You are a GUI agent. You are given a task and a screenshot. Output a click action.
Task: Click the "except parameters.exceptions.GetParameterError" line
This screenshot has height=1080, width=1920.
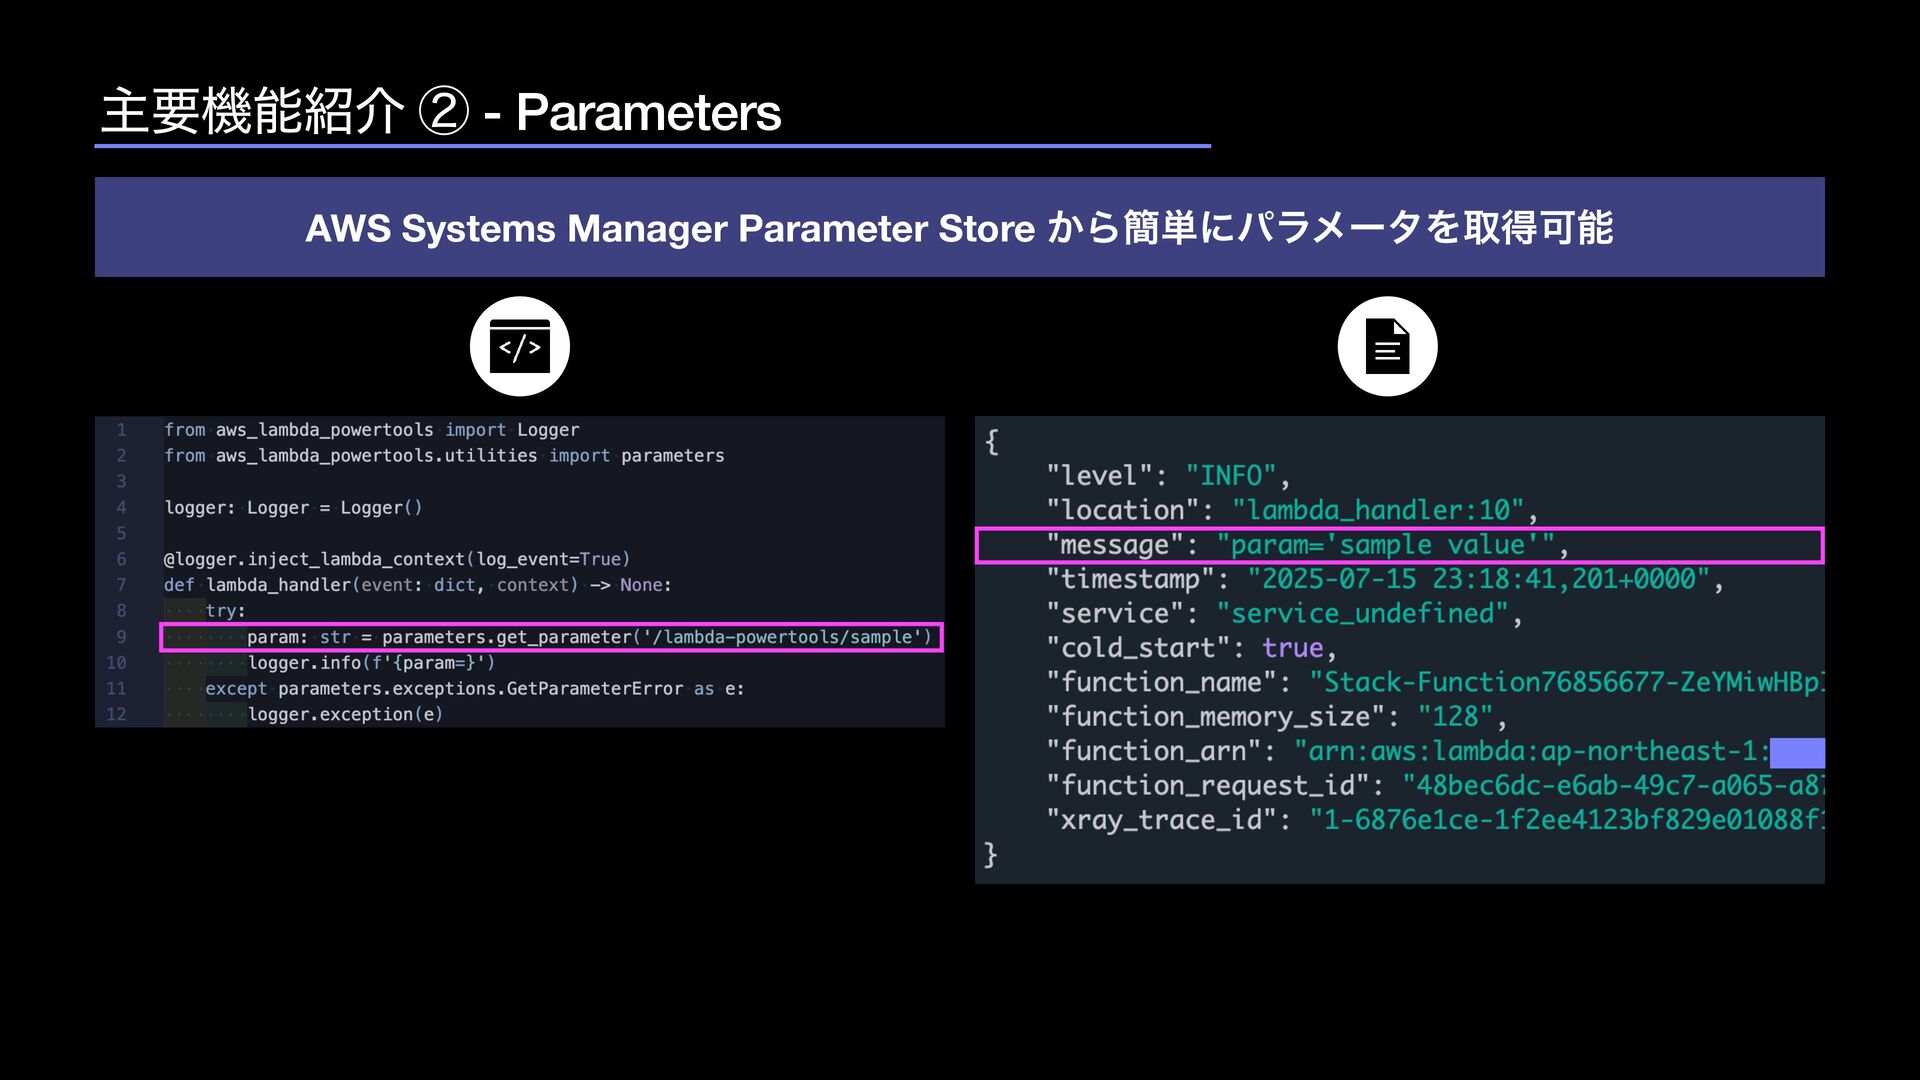[475, 689]
